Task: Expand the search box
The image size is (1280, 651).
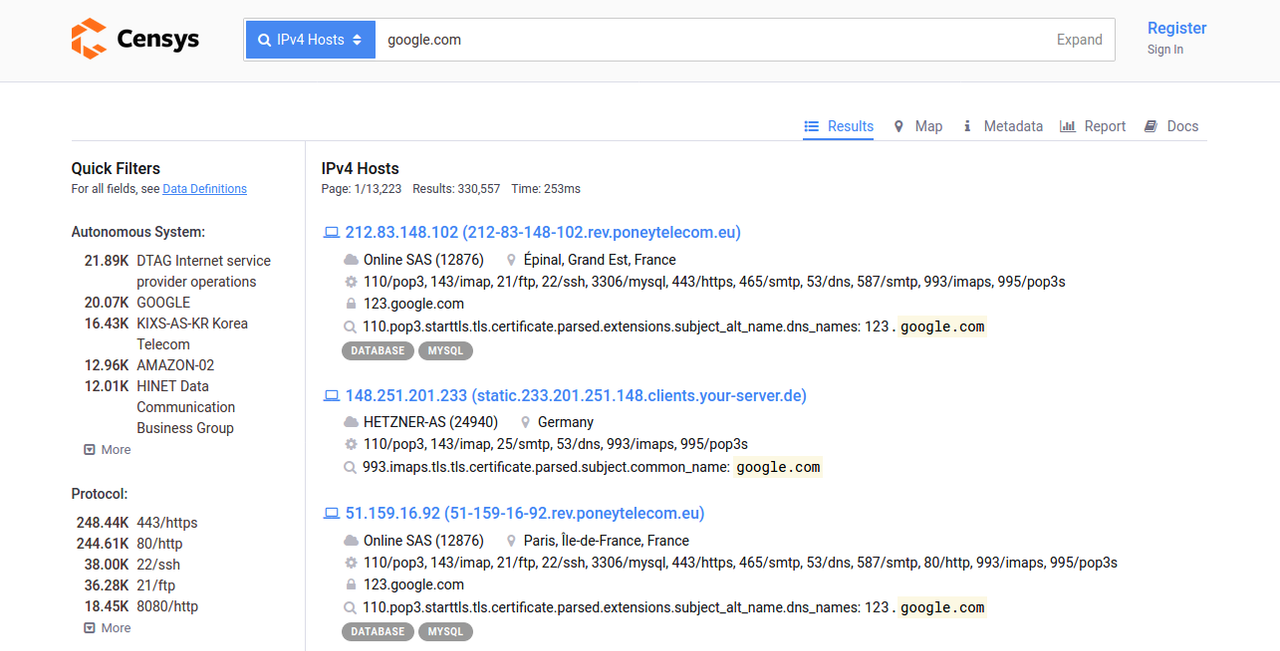Action: 1079,40
